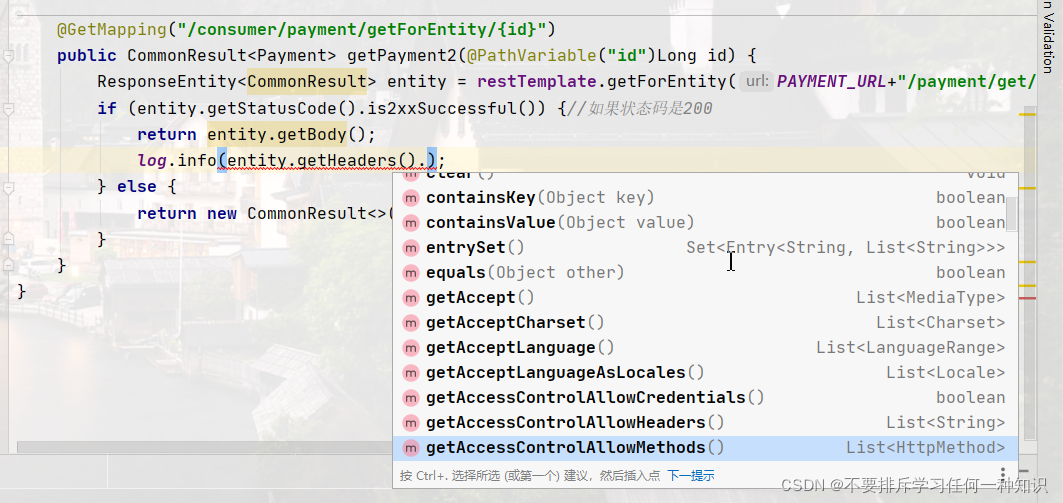The image size is (1063, 503).
Task: Choose entrySet() from the completion list
Action: (705, 248)
